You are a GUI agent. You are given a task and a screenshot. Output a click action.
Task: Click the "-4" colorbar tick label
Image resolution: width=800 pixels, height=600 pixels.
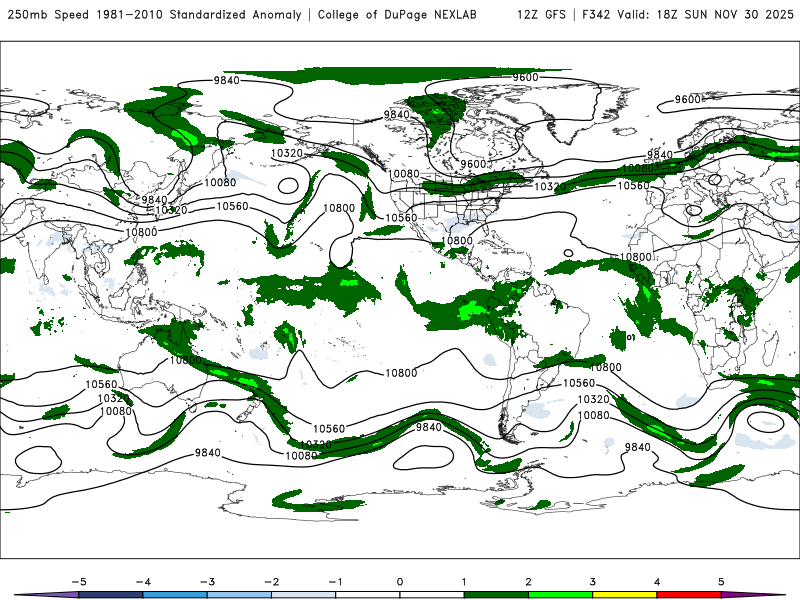click(143, 582)
